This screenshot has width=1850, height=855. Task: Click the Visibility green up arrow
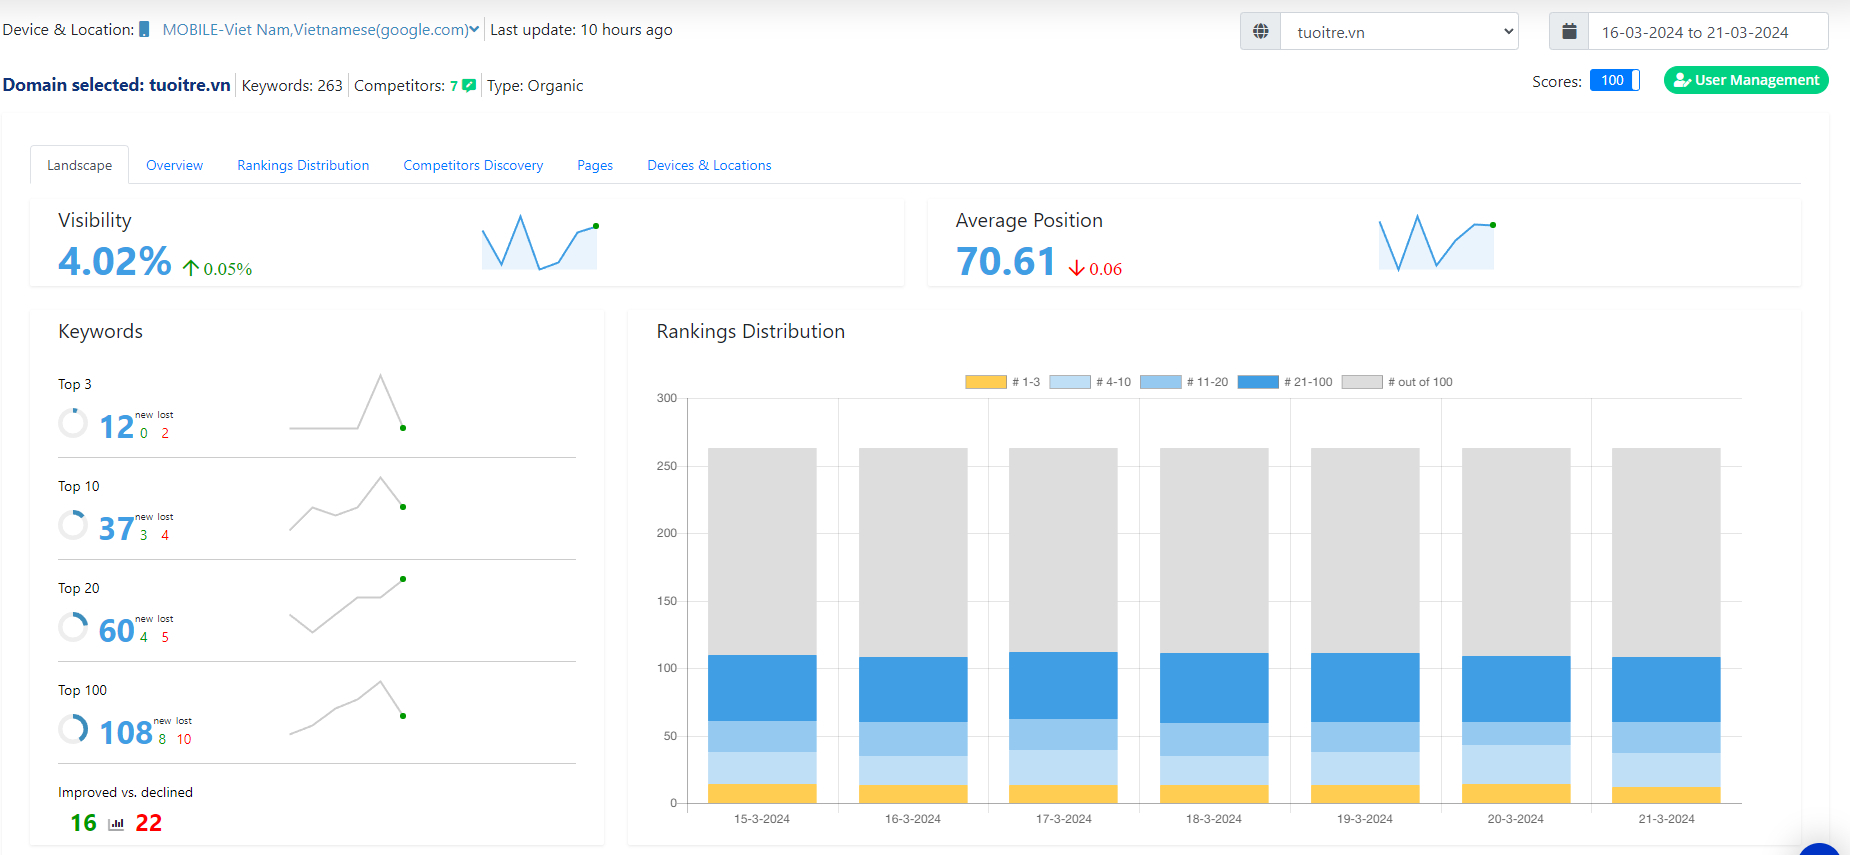[191, 268]
